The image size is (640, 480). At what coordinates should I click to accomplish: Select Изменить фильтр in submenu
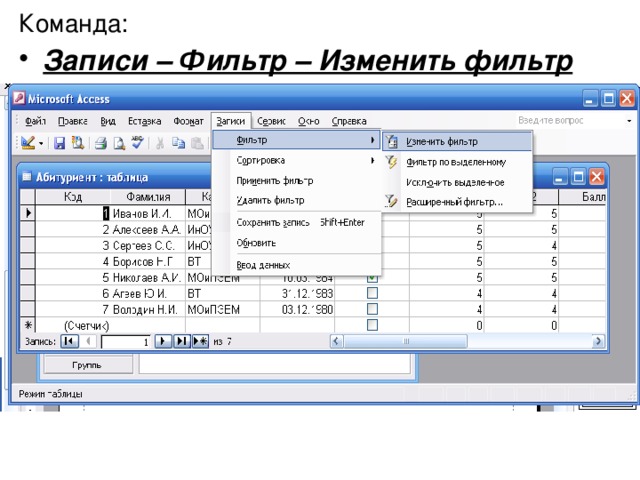(458, 142)
